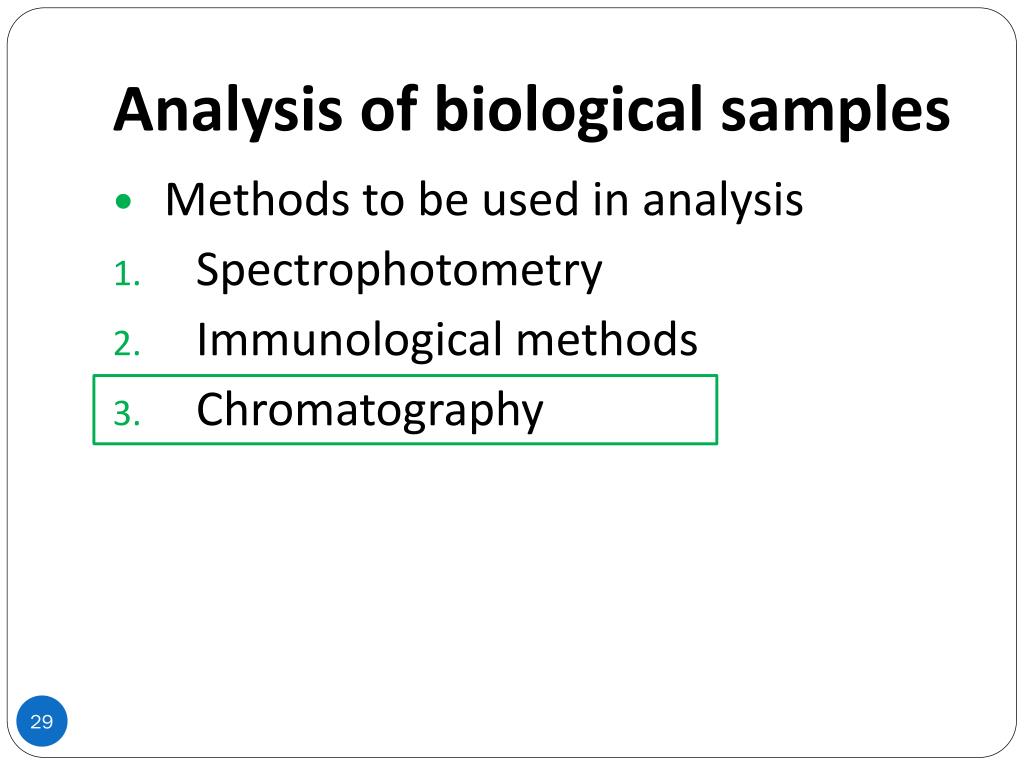The image size is (1024, 768).
Task: Click the word Analysis in the title
Action: tap(228, 110)
